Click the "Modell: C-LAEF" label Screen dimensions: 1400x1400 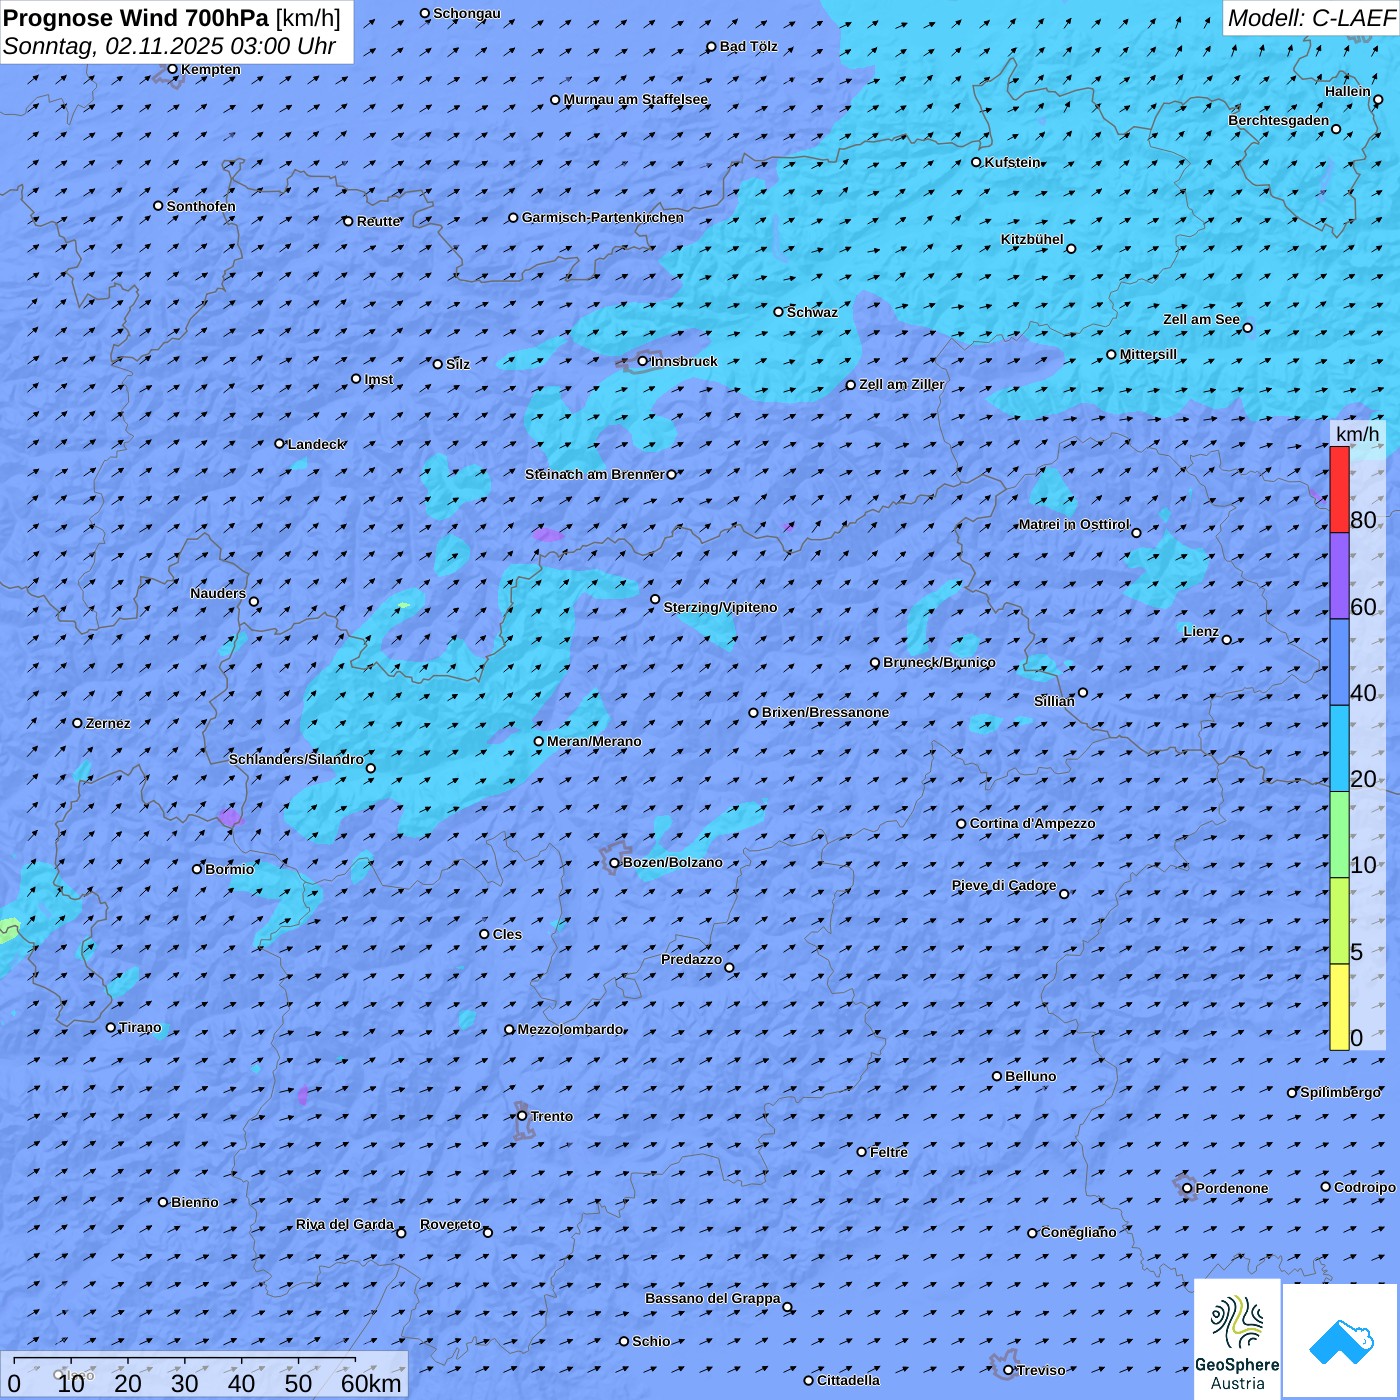coord(1311,18)
